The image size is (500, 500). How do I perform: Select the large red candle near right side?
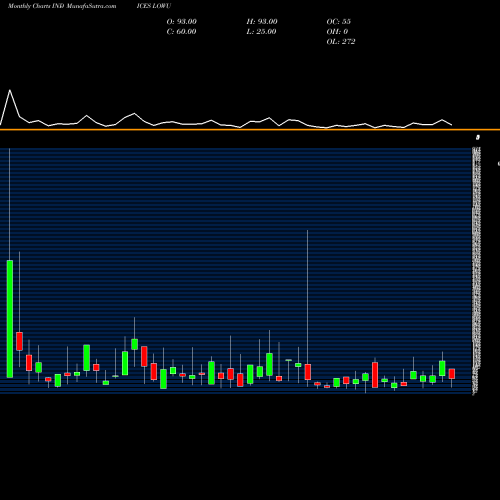pos(375,375)
